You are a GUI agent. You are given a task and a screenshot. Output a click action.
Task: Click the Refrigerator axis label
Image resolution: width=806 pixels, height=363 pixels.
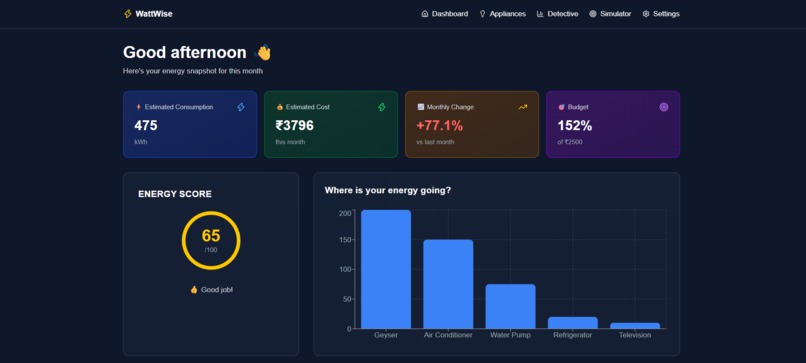click(x=573, y=335)
